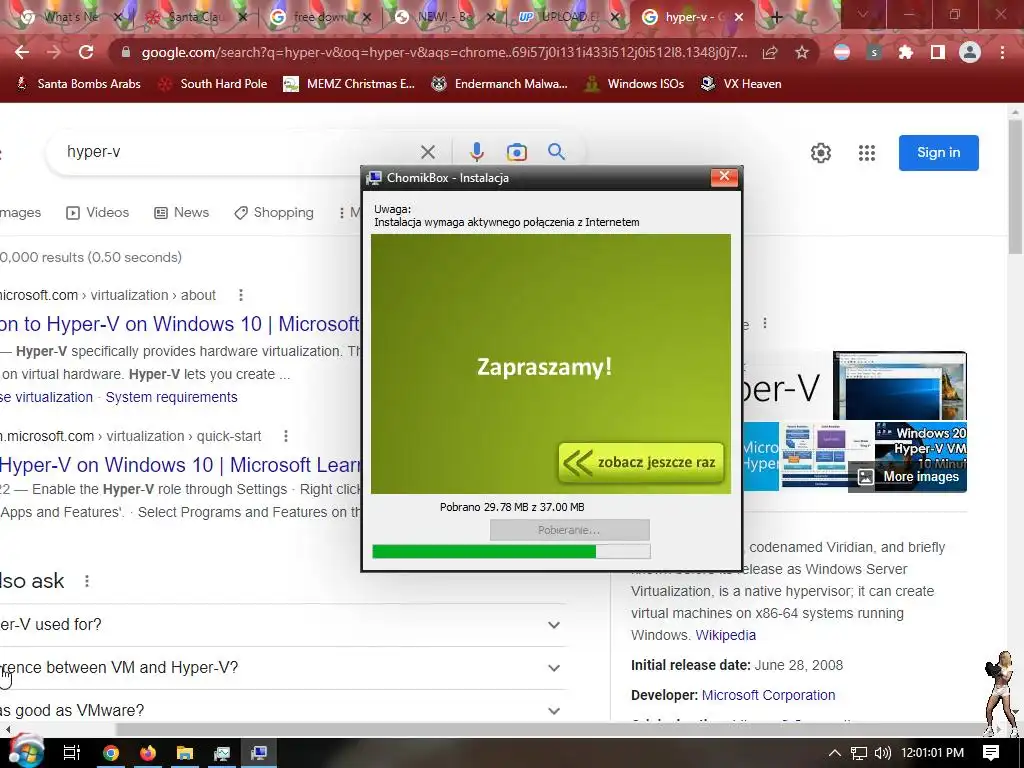
Task: Click the ChomikBox download progress bar
Action: (511, 552)
